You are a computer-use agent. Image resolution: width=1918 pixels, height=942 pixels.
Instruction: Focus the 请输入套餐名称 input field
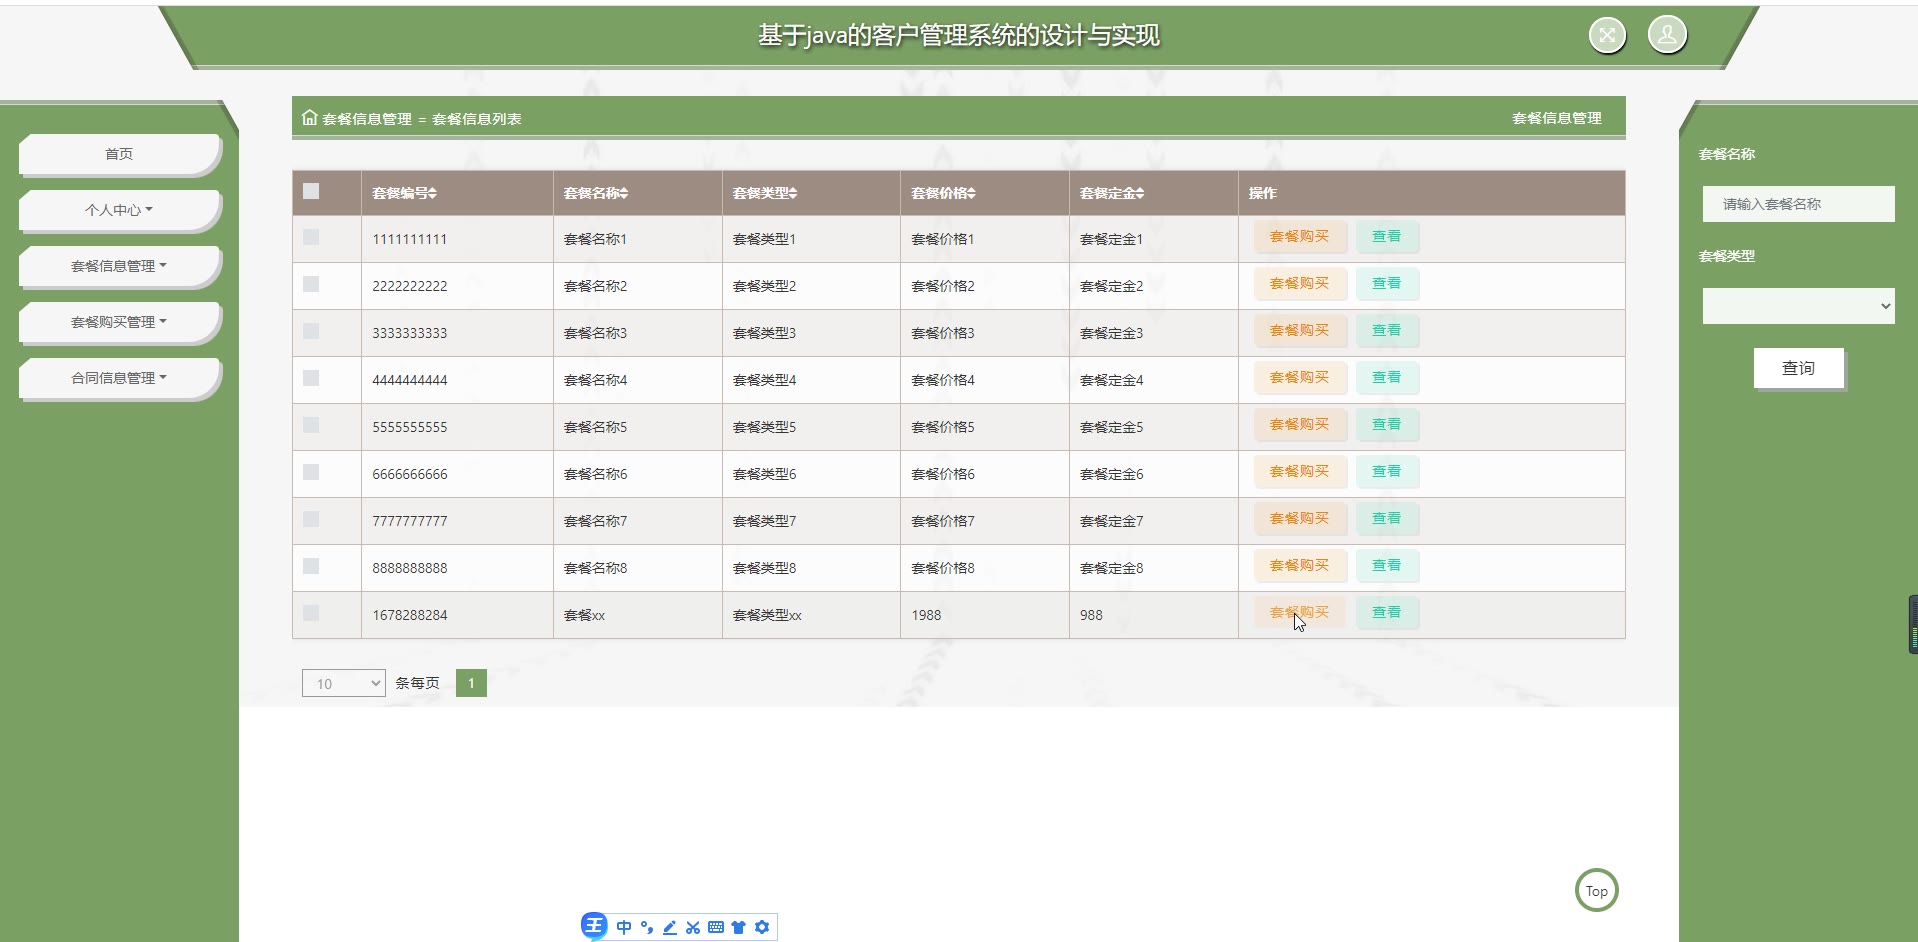click(1798, 204)
